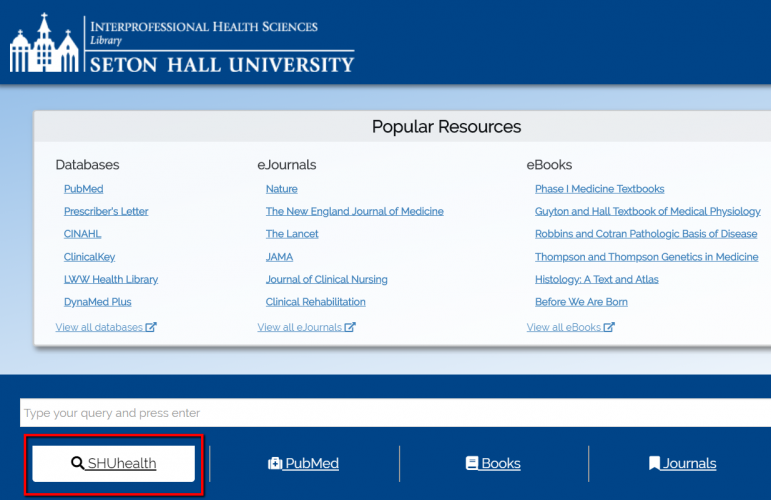Open Before We Are Born eBook
The height and width of the screenshot is (500, 771).
pyautogui.click(x=581, y=302)
